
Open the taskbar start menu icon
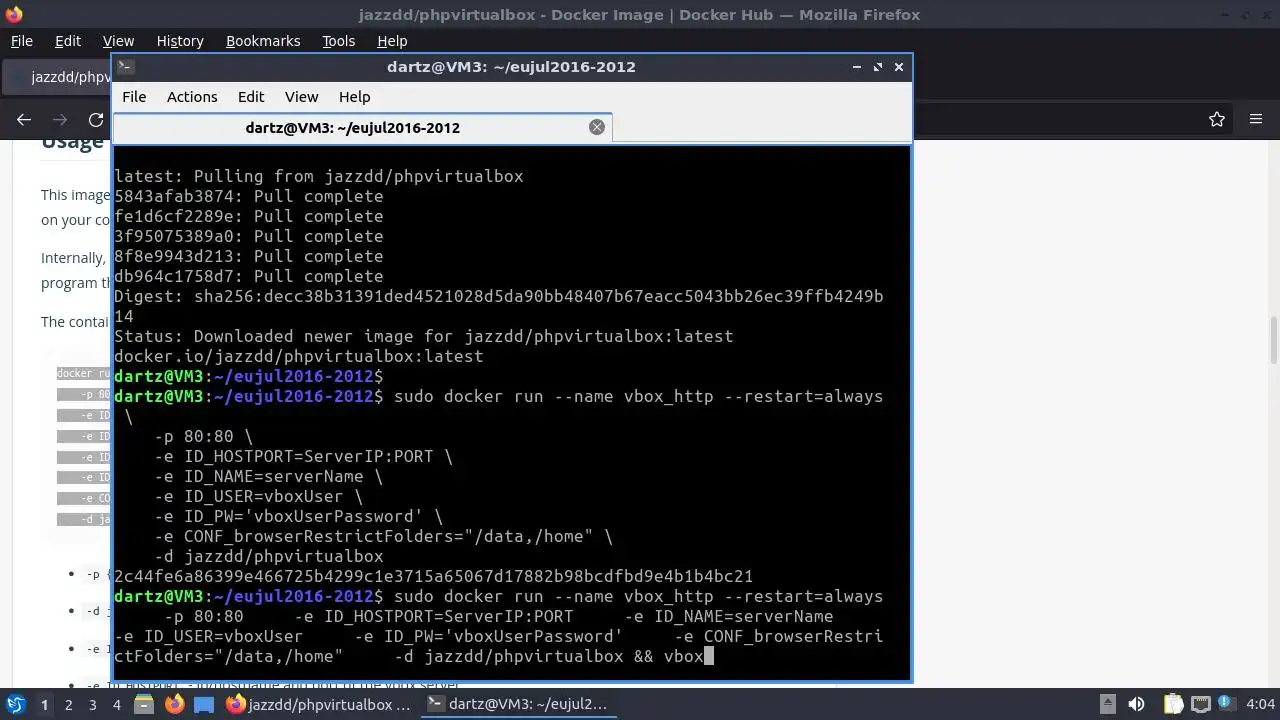15,704
